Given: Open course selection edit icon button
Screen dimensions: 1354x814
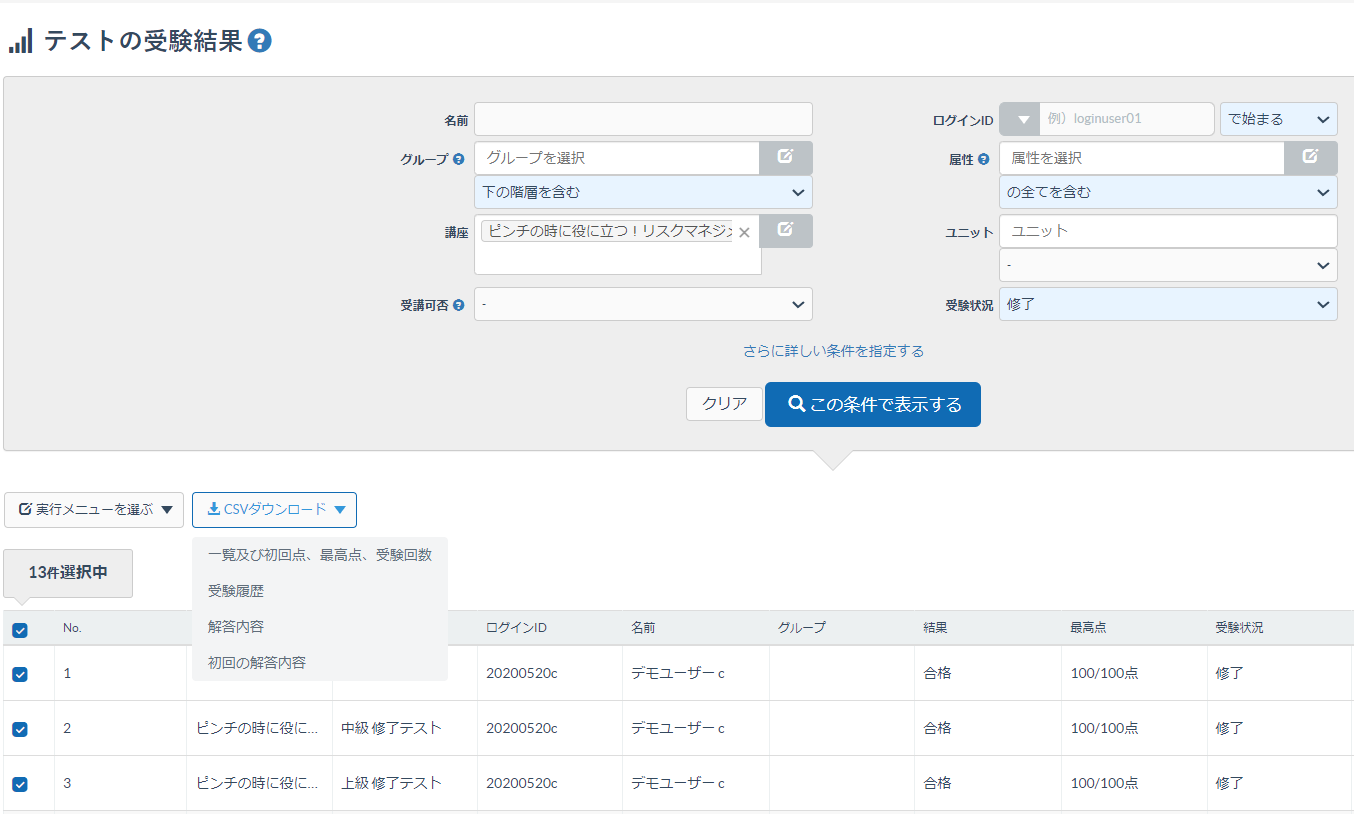Looking at the screenshot, I should pyautogui.click(x=786, y=231).
